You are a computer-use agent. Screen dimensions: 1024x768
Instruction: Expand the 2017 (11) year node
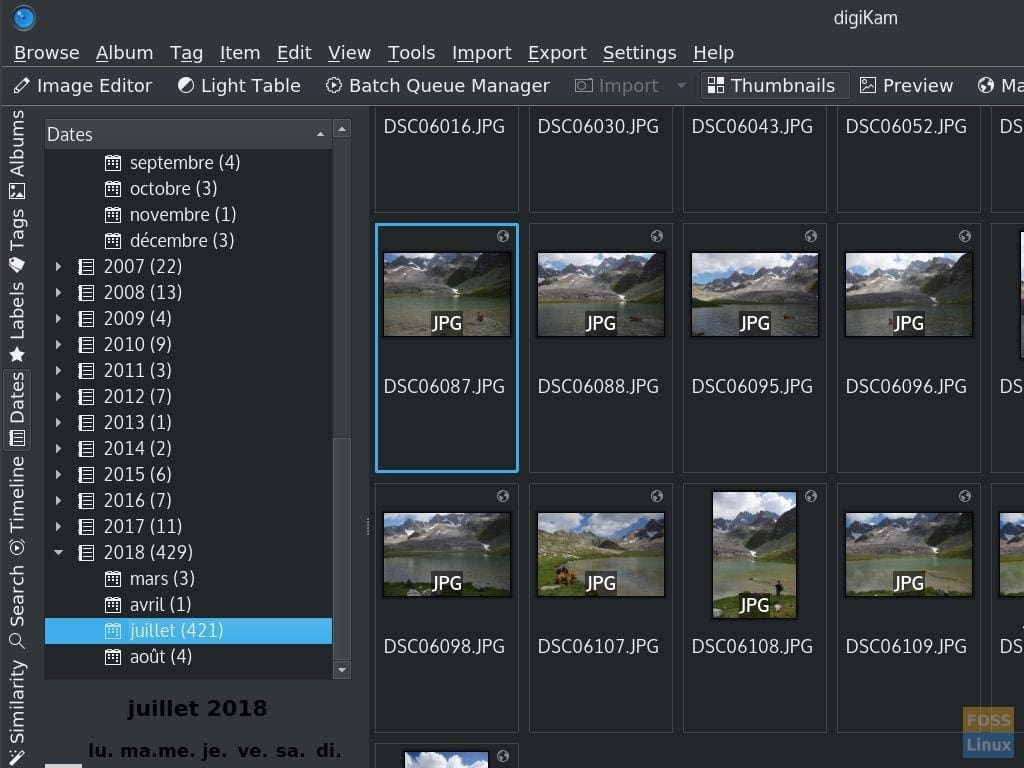[x=58, y=526]
